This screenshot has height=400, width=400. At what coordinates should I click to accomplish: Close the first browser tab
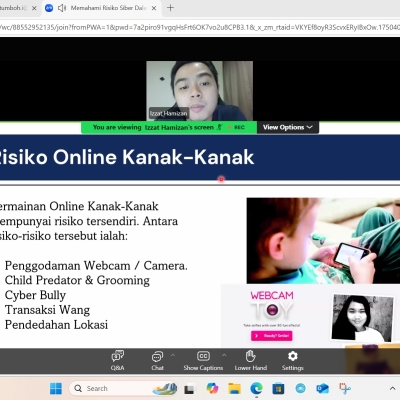(x=34, y=8)
